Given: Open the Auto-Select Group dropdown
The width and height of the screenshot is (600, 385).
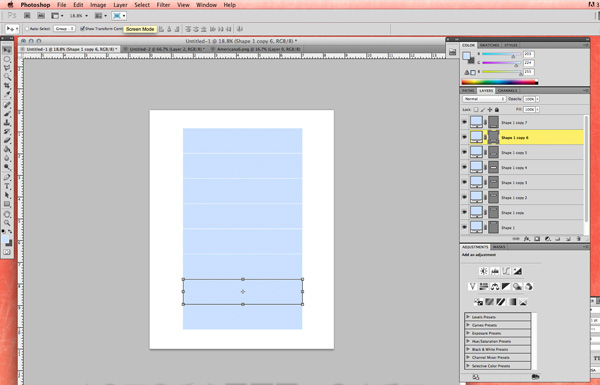Looking at the screenshot, I should (64, 29).
